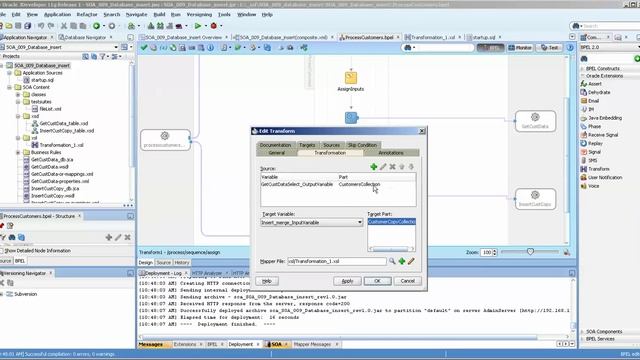This screenshot has height=360, width=640.
Task: Select startup.sql in project tree
Action: [42, 80]
